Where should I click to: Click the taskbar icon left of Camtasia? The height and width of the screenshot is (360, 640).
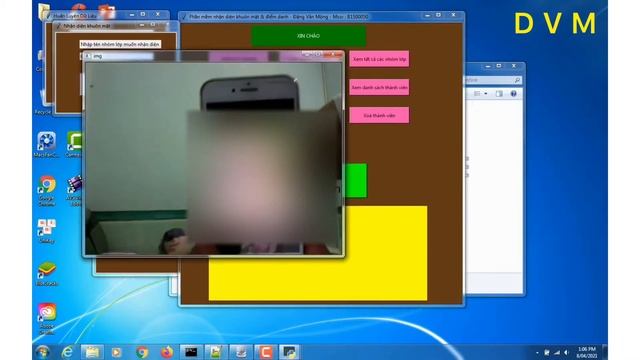click(x=241, y=352)
